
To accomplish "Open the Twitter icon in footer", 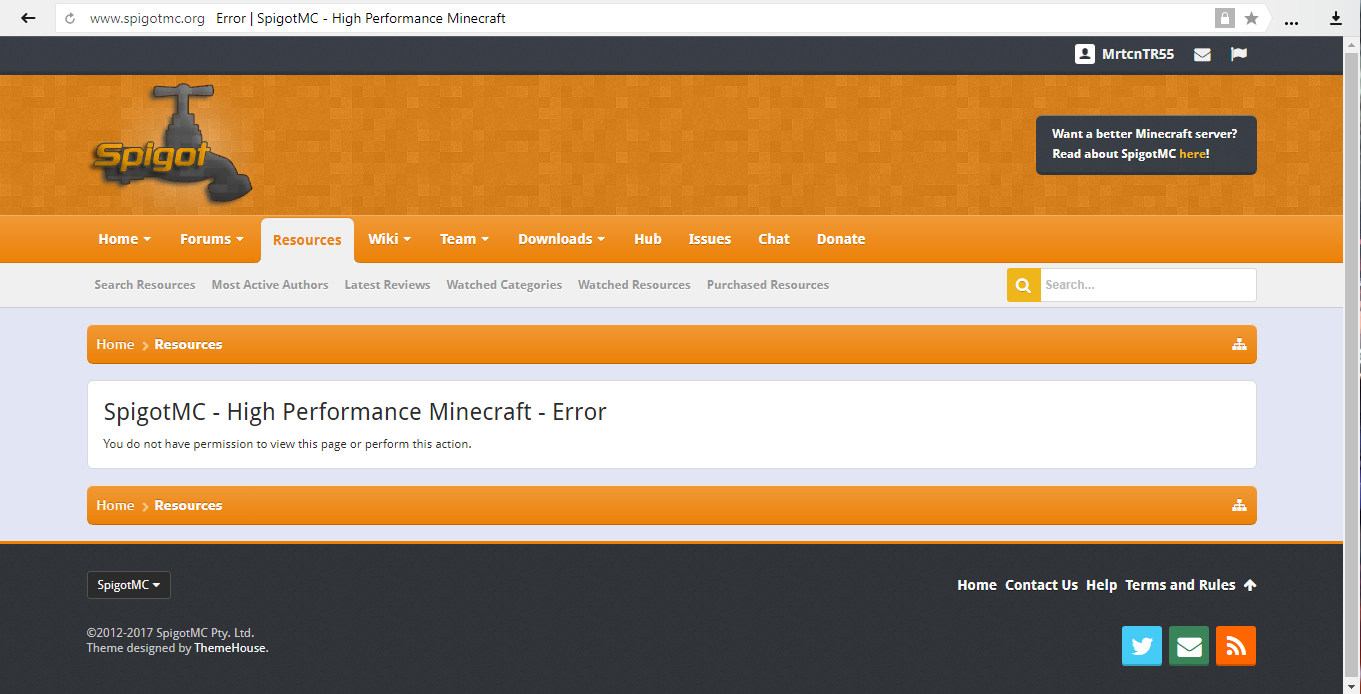I will 1142,646.
